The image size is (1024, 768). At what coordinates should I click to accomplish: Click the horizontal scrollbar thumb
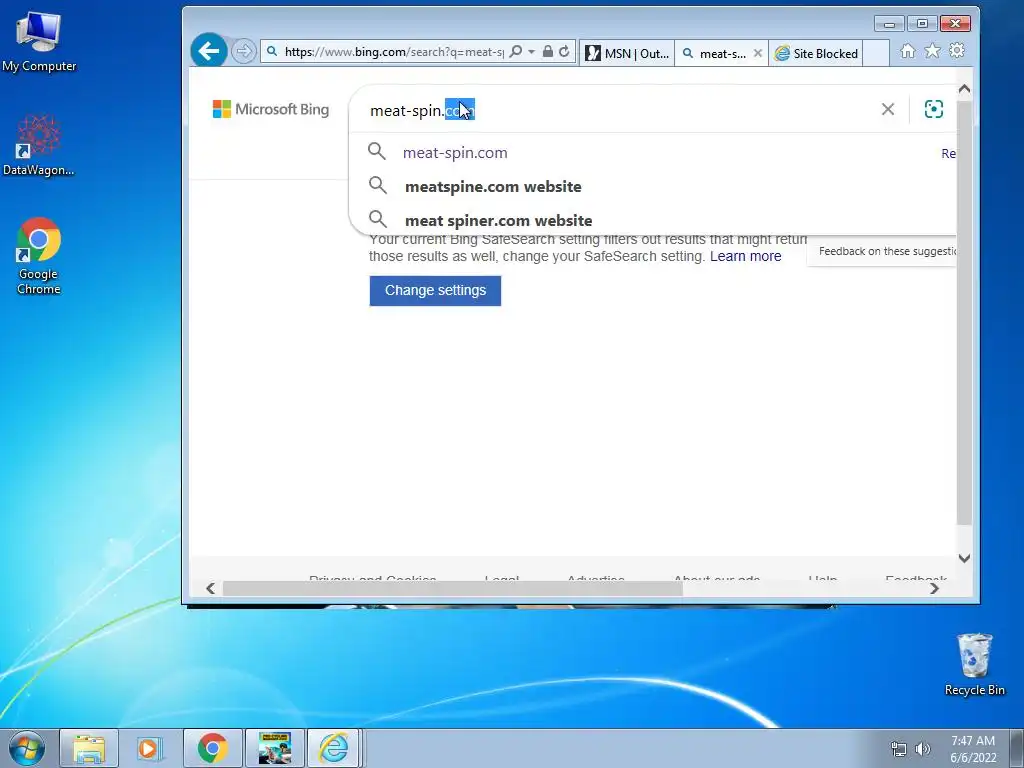pos(453,588)
